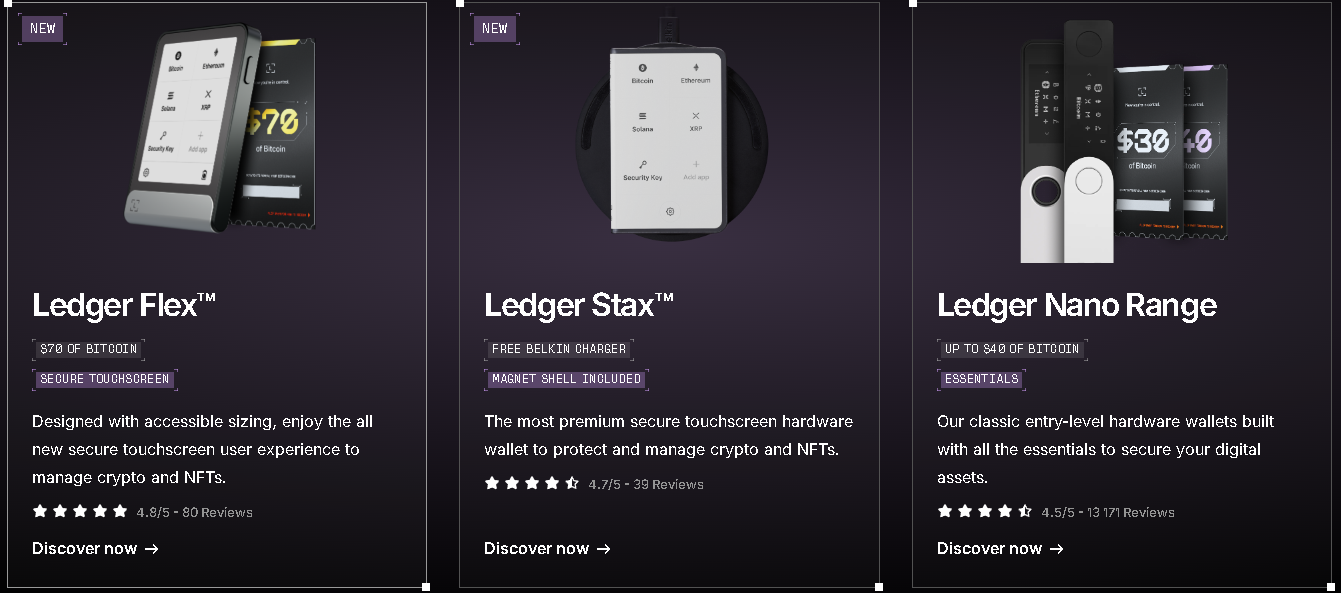Image resolution: width=1341 pixels, height=593 pixels.
Task: Open Discover now link under Ledger Flex
Action: point(95,548)
